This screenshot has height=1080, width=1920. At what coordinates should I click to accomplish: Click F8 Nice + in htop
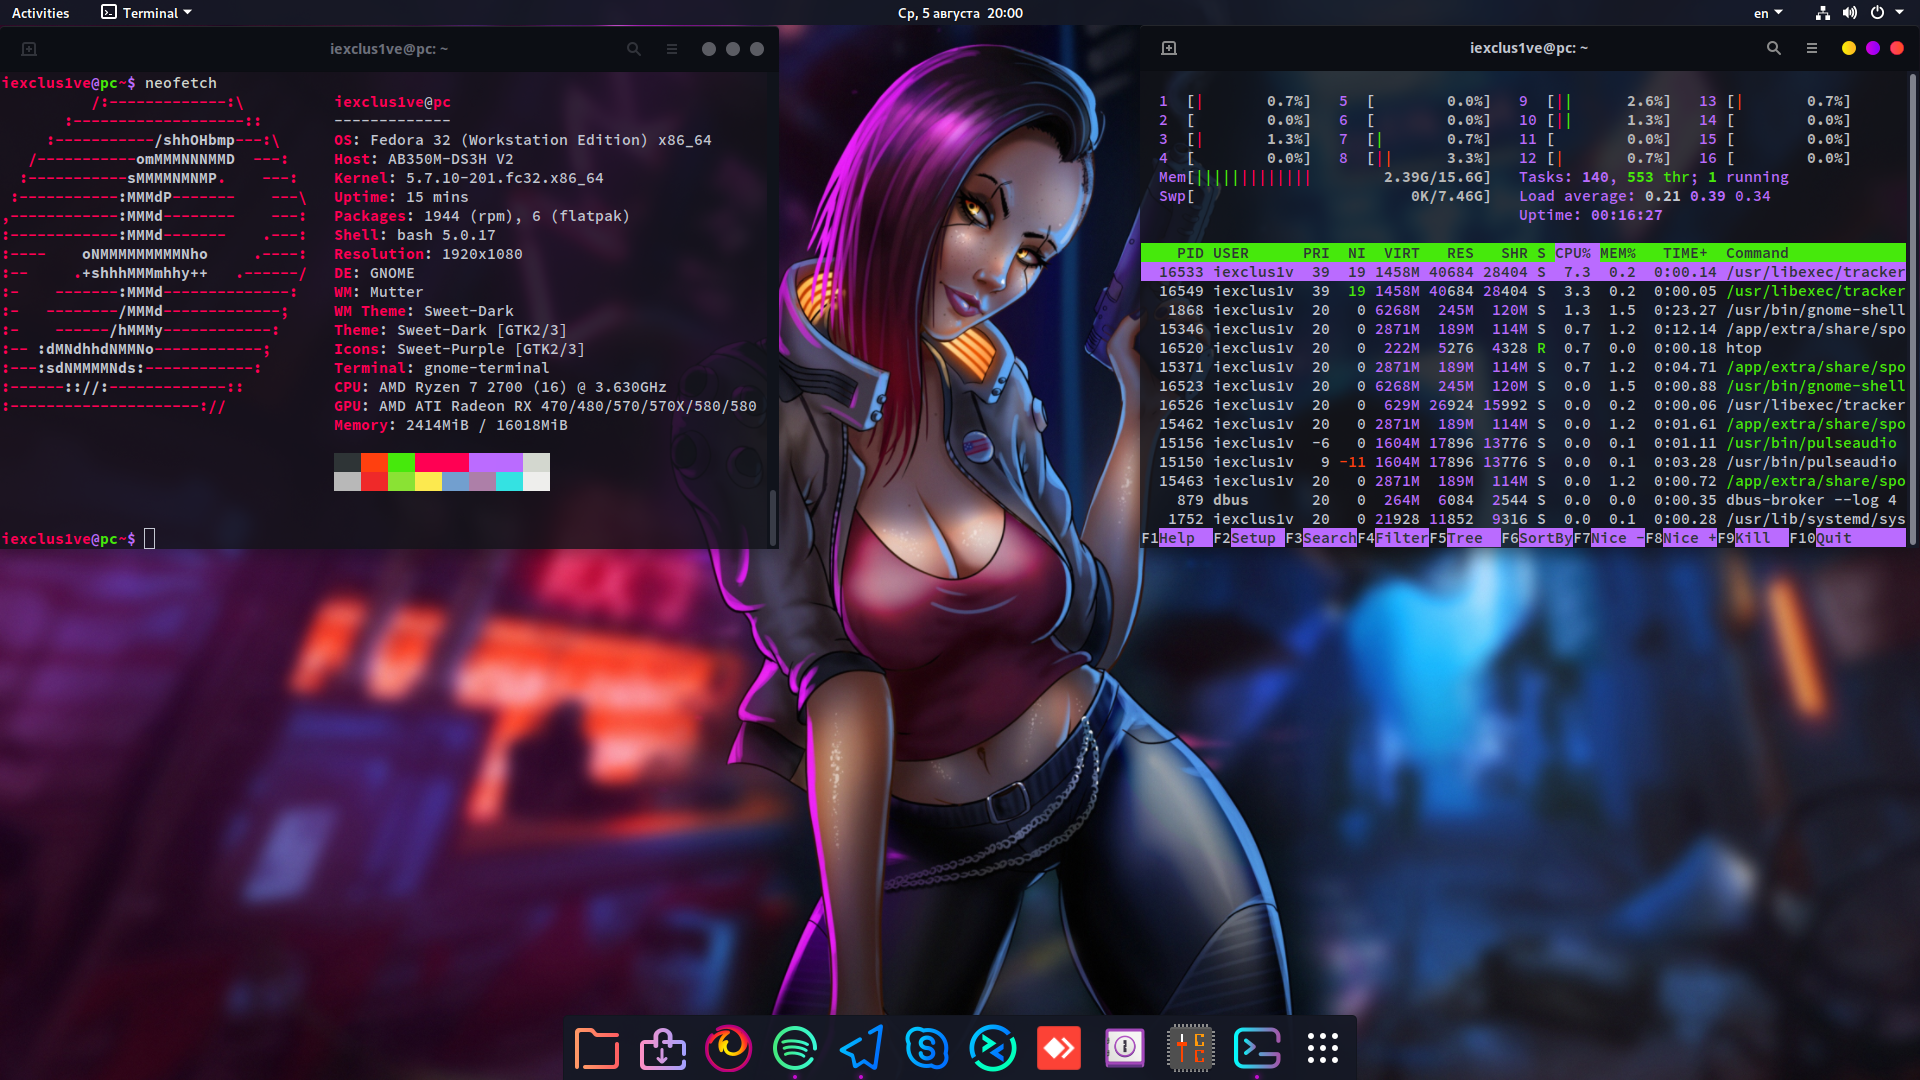coord(1681,538)
